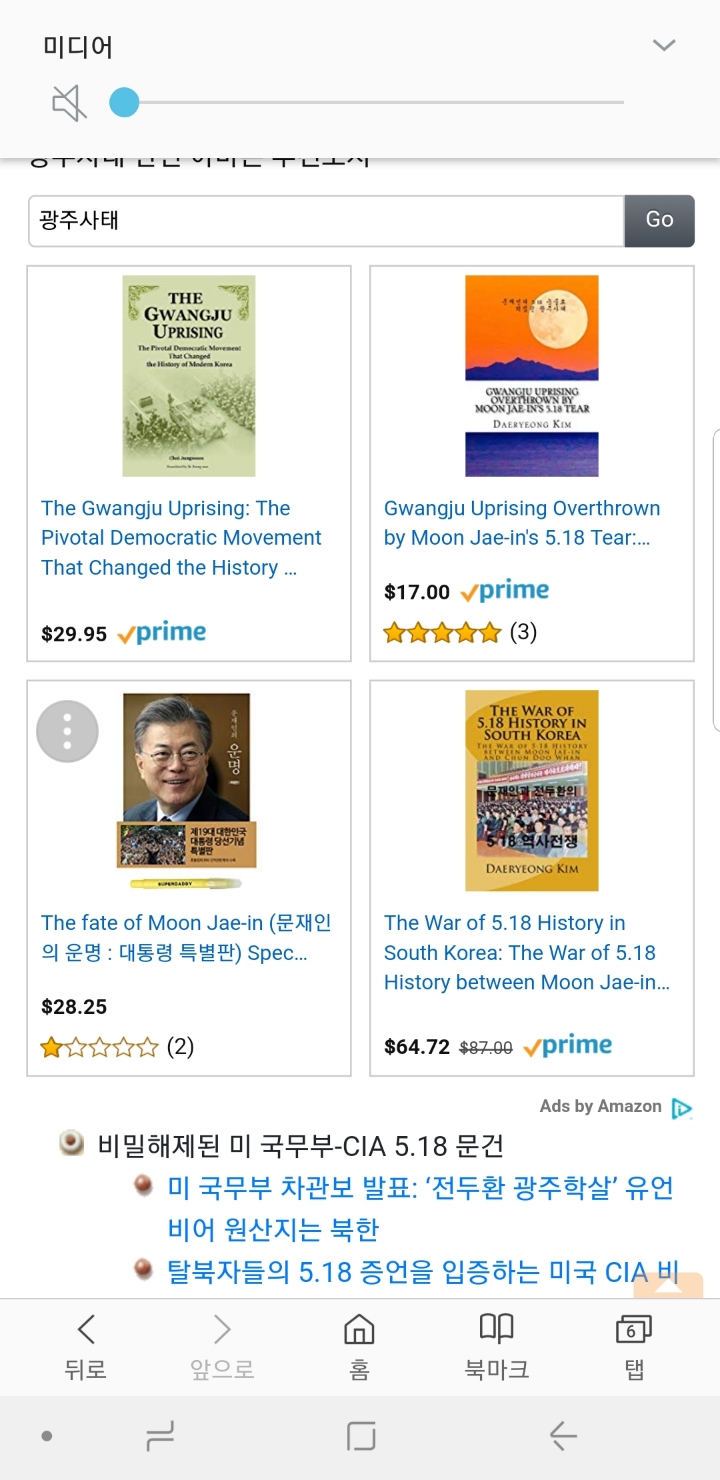Open The War of 5.18 History cover

531,790
